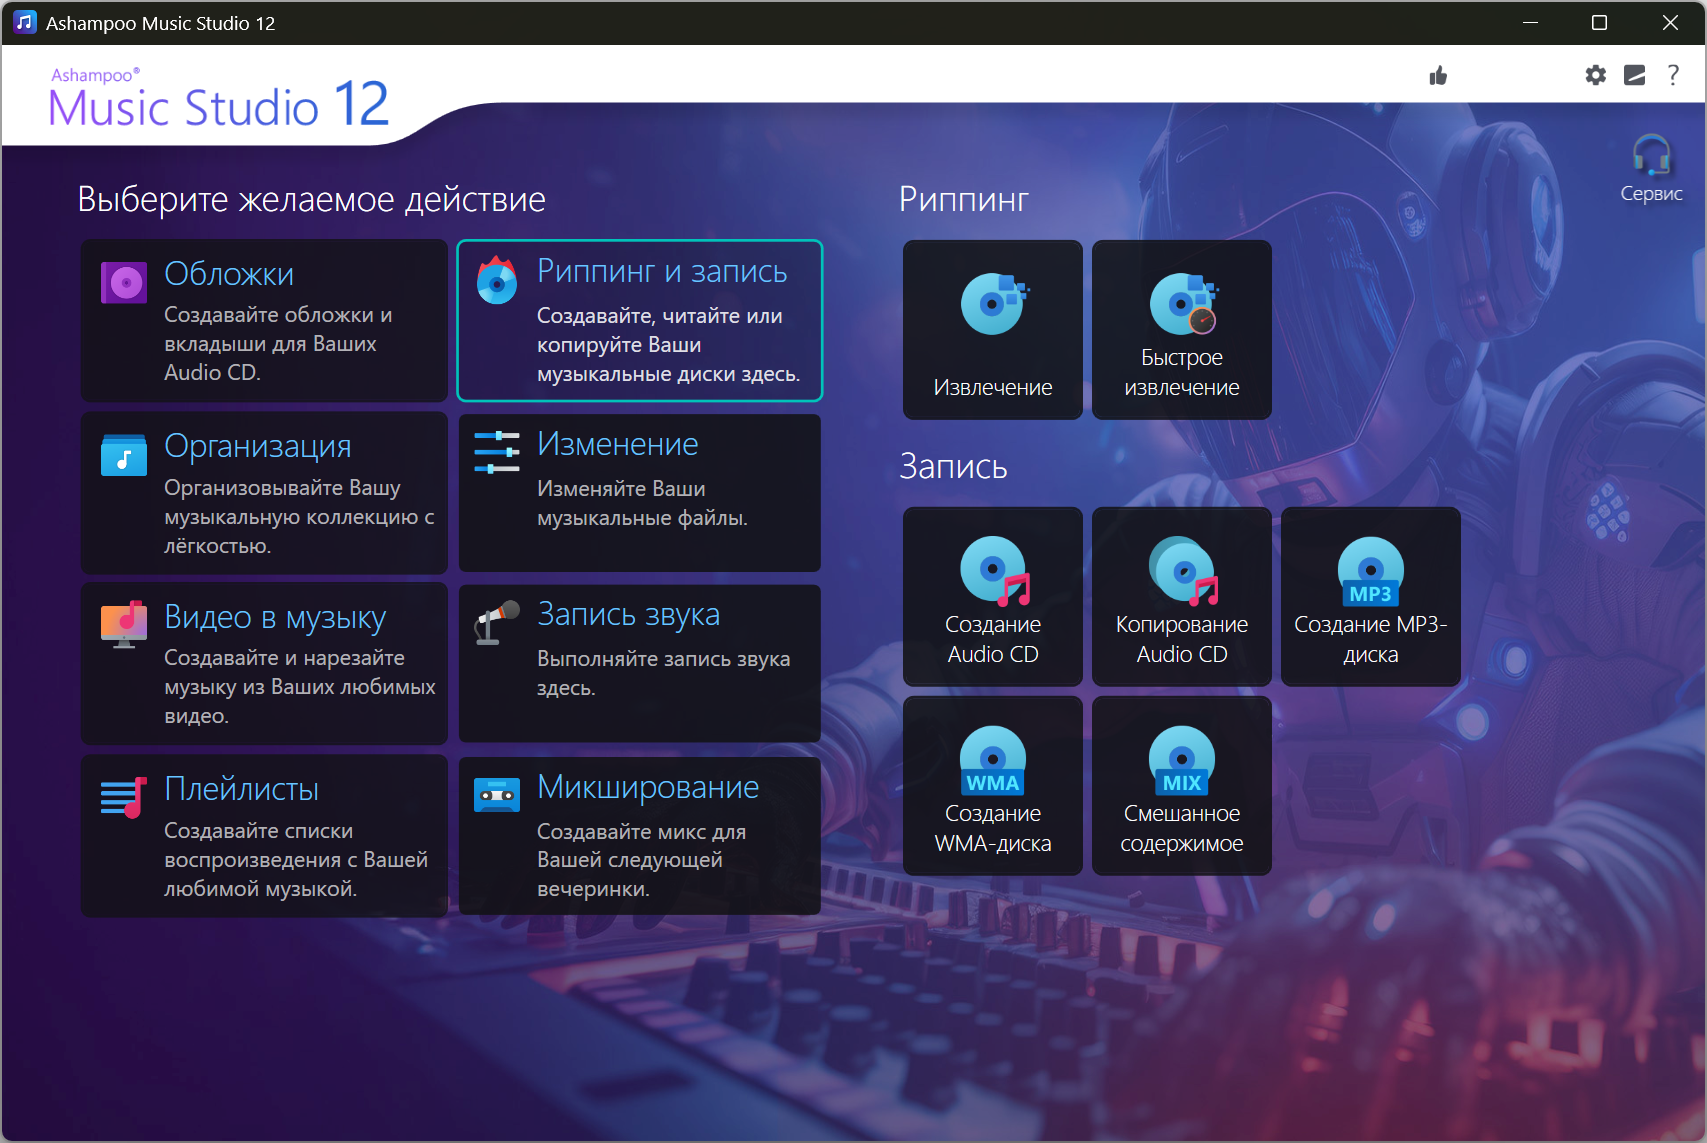Click text 'Выполняйте запись звука здесь.'
The image size is (1707, 1143).
(663, 673)
